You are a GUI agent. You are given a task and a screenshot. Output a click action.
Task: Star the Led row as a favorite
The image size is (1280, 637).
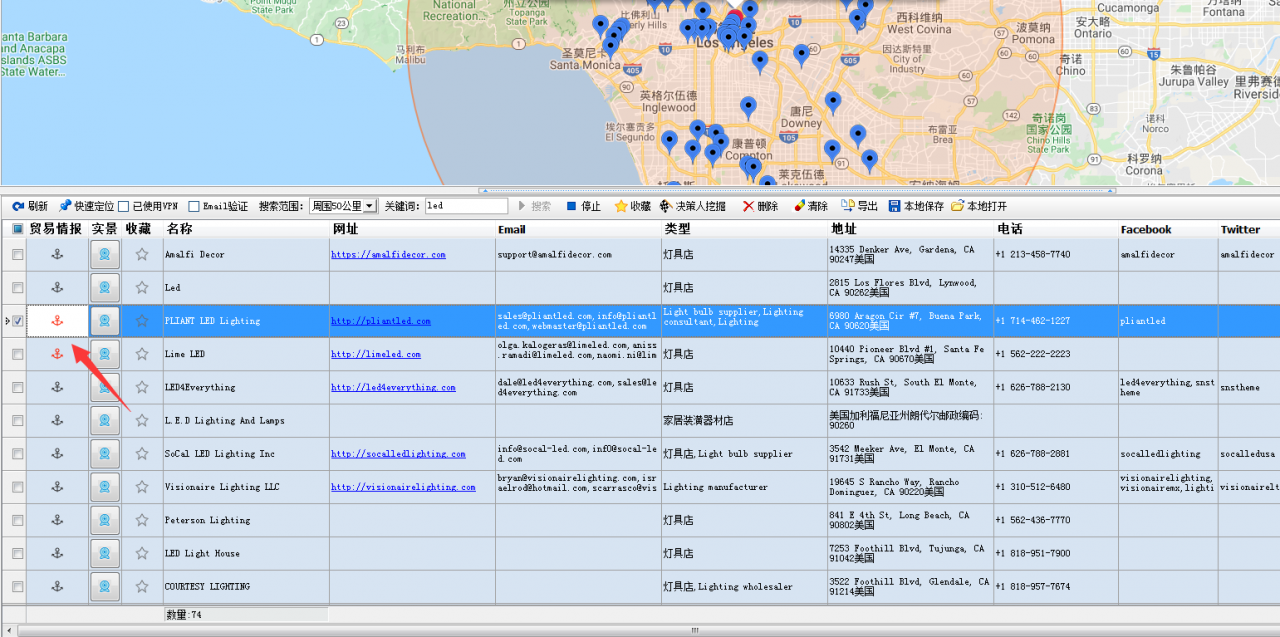pyautogui.click(x=142, y=288)
